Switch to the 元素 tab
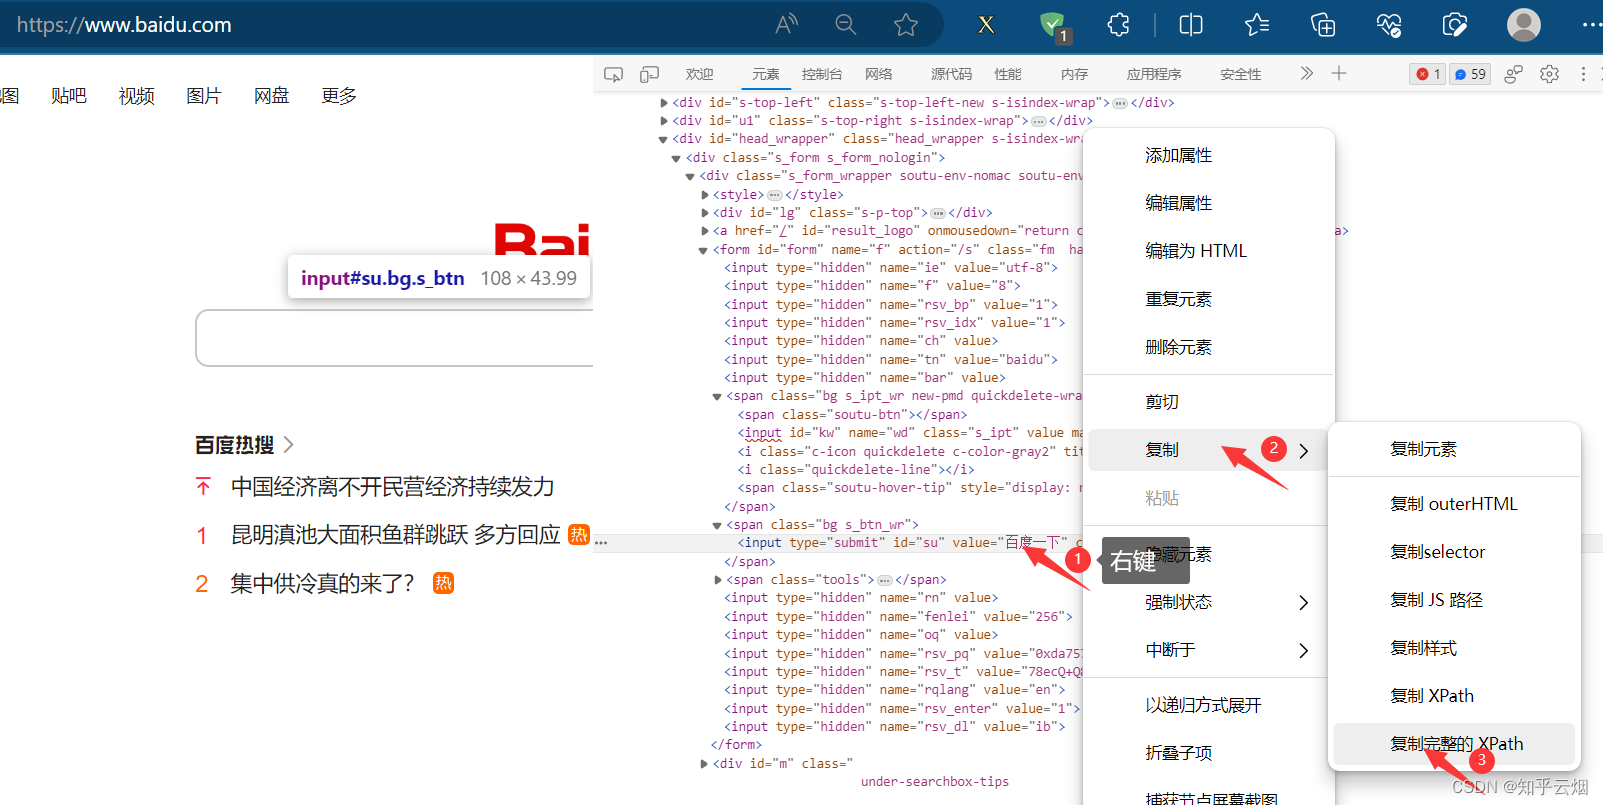 tap(766, 74)
